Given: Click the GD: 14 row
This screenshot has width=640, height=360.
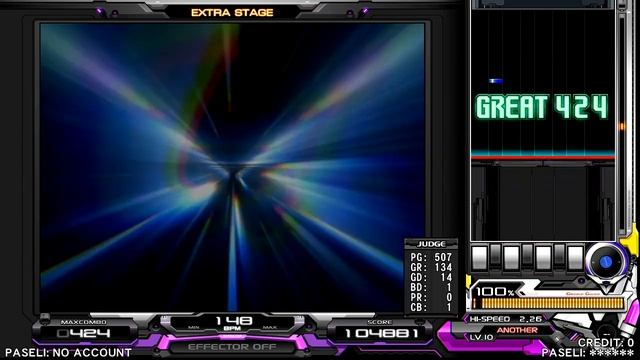Looking at the screenshot, I should tap(431, 278).
